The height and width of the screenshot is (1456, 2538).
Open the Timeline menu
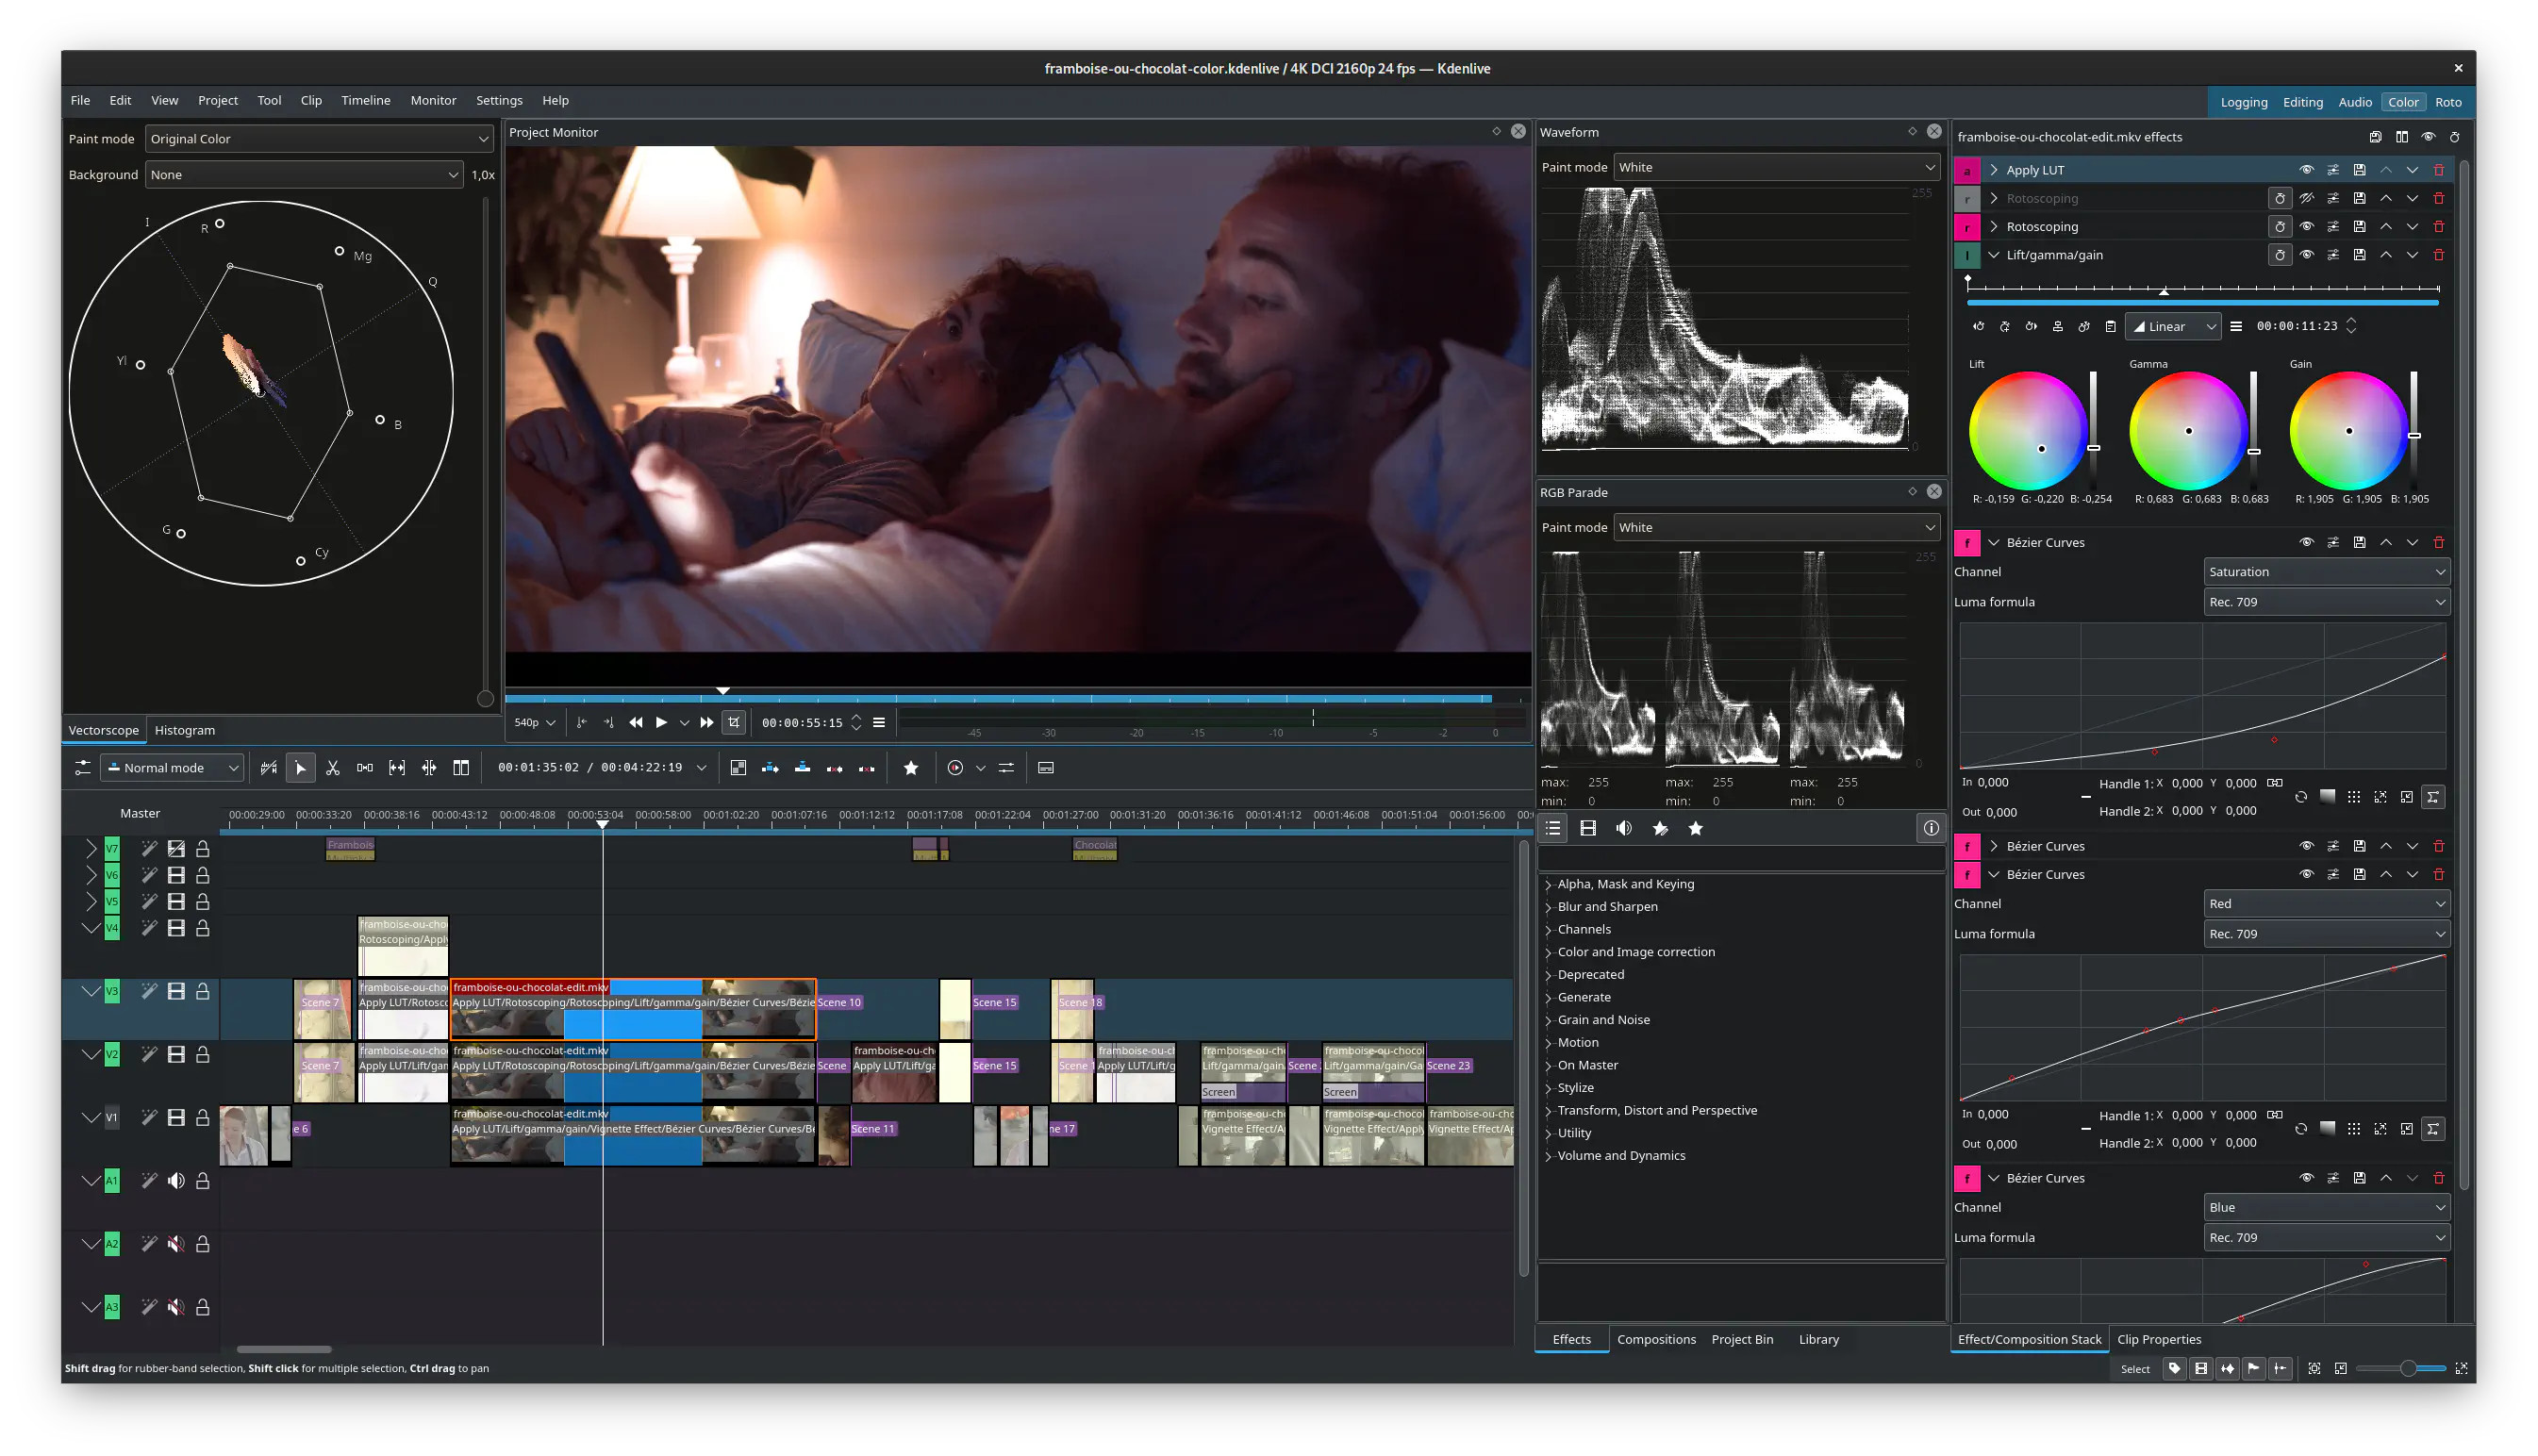click(x=365, y=100)
